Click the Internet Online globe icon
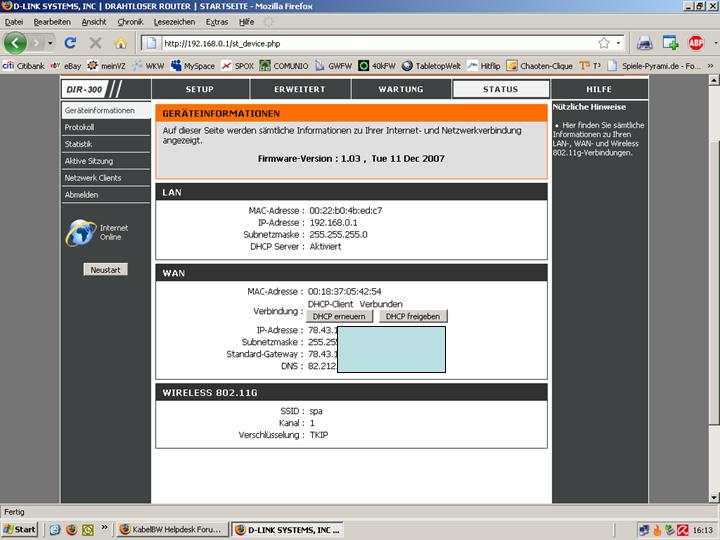This screenshot has width=720, height=540. click(80, 232)
